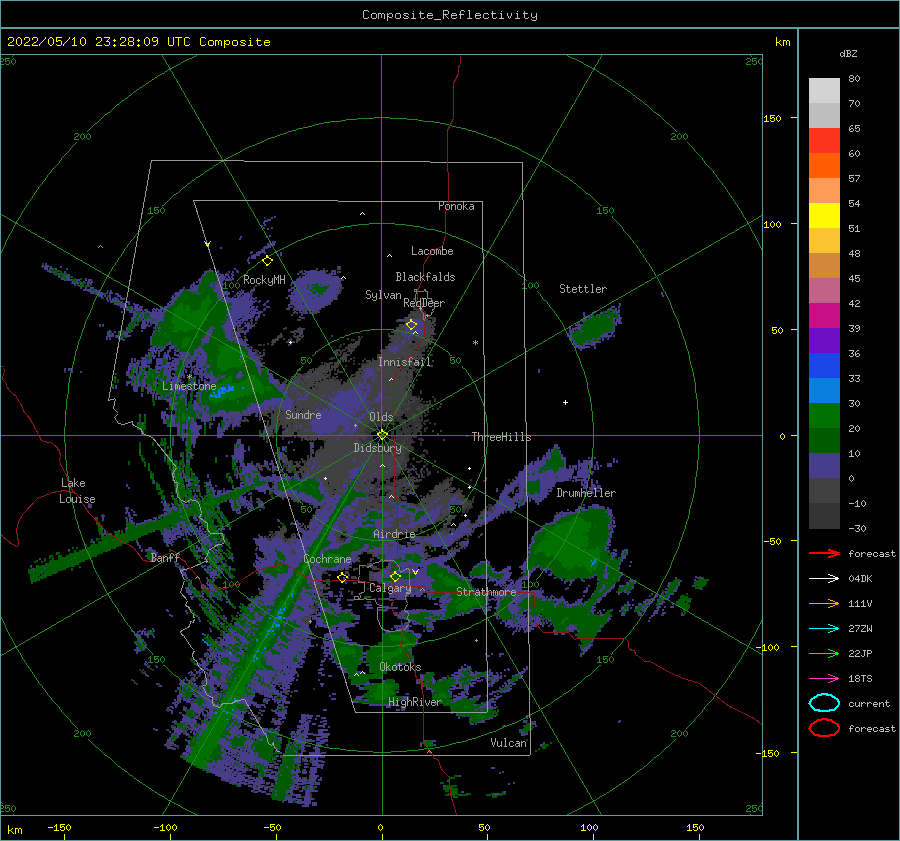Click the Ponoka city label
This screenshot has height=841, width=900.
pos(456,206)
